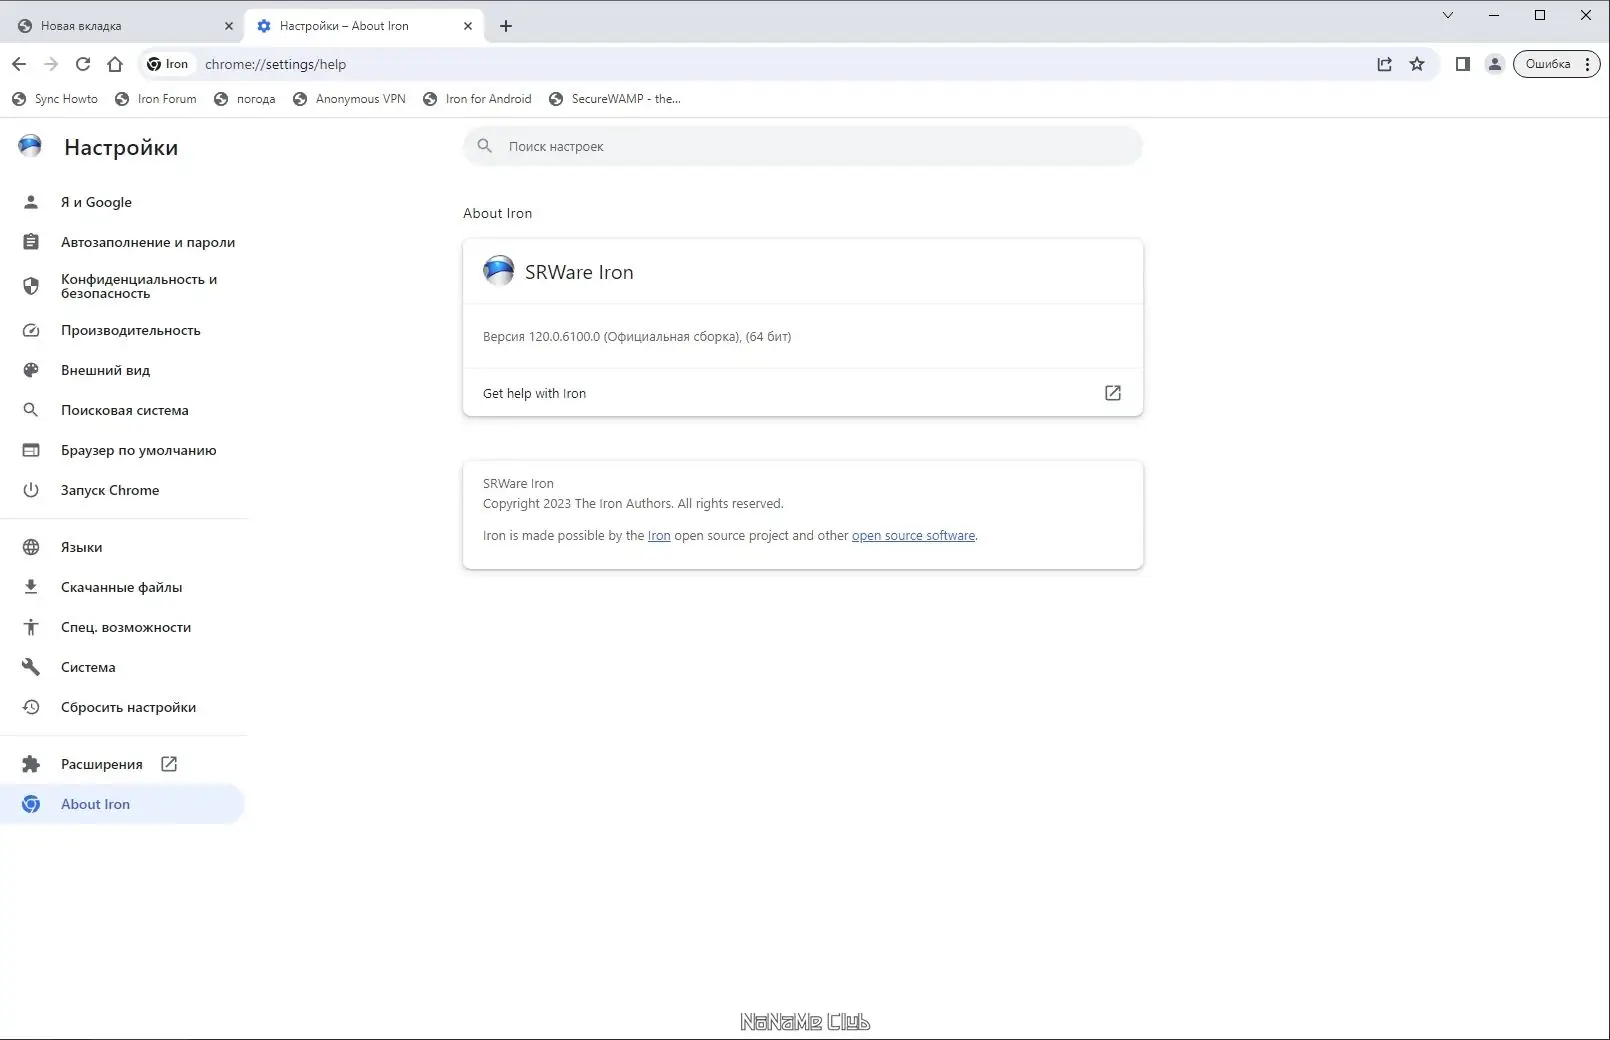This screenshot has height=1040, width=1610.
Task: Toggle the side panel icon
Action: (1462, 64)
